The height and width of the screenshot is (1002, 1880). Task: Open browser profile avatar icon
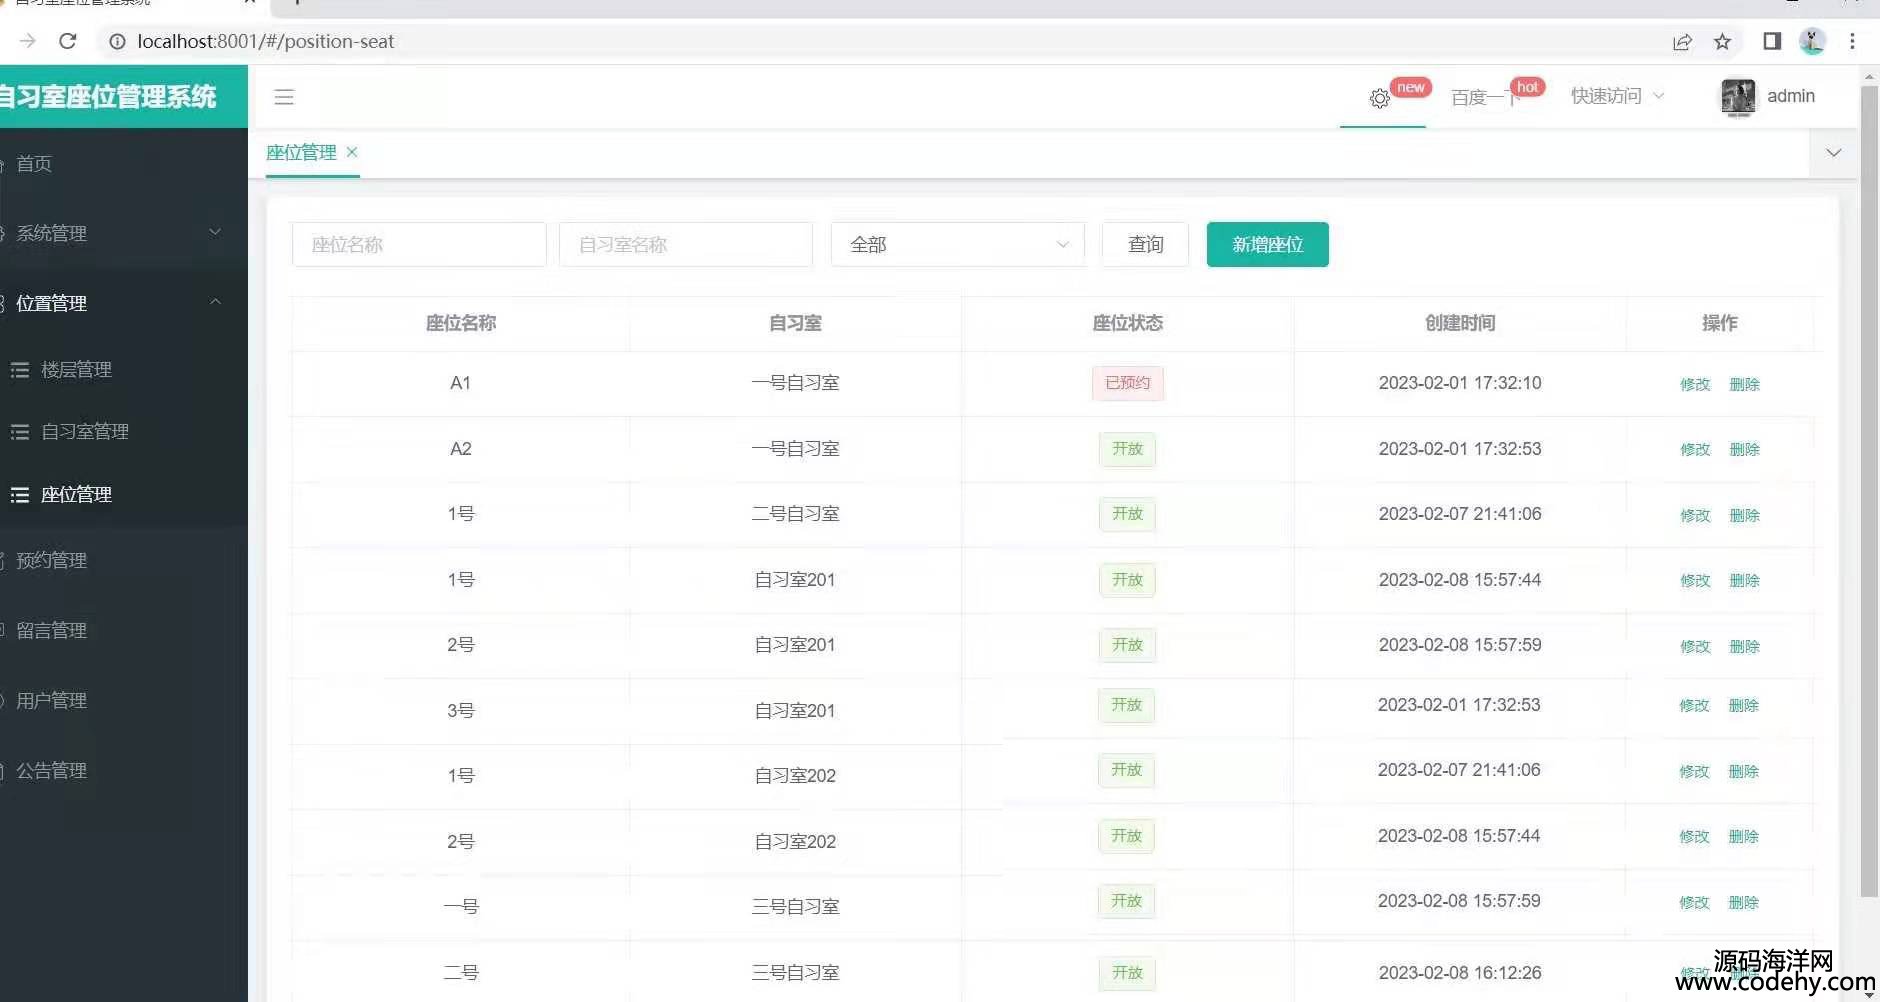(1812, 41)
